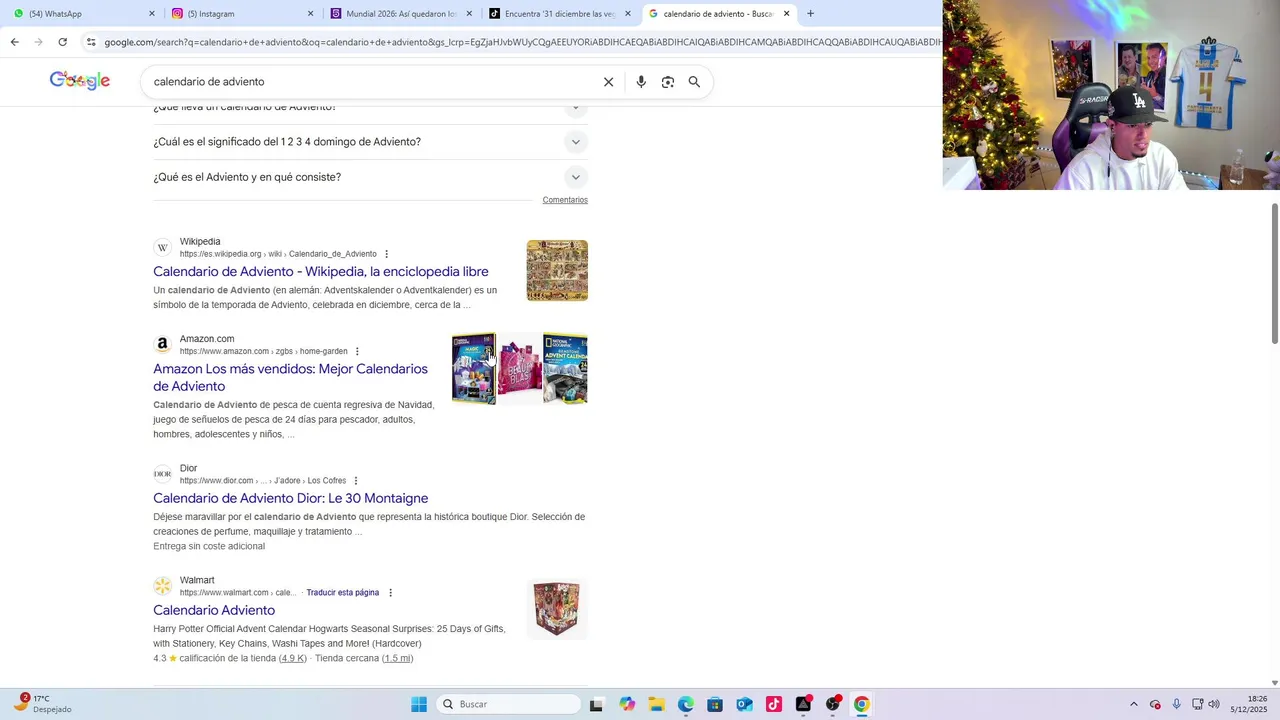Go back with the browser back arrow

click(x=14, y=42)
